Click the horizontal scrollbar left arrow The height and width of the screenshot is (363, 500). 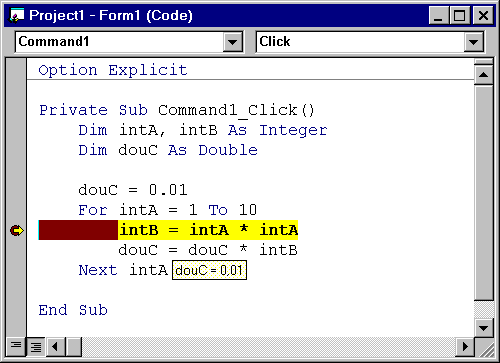click(56, 347)
